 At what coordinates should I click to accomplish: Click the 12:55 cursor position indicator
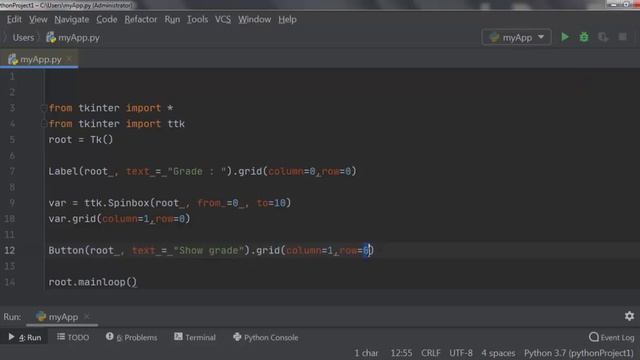[401, 353]
